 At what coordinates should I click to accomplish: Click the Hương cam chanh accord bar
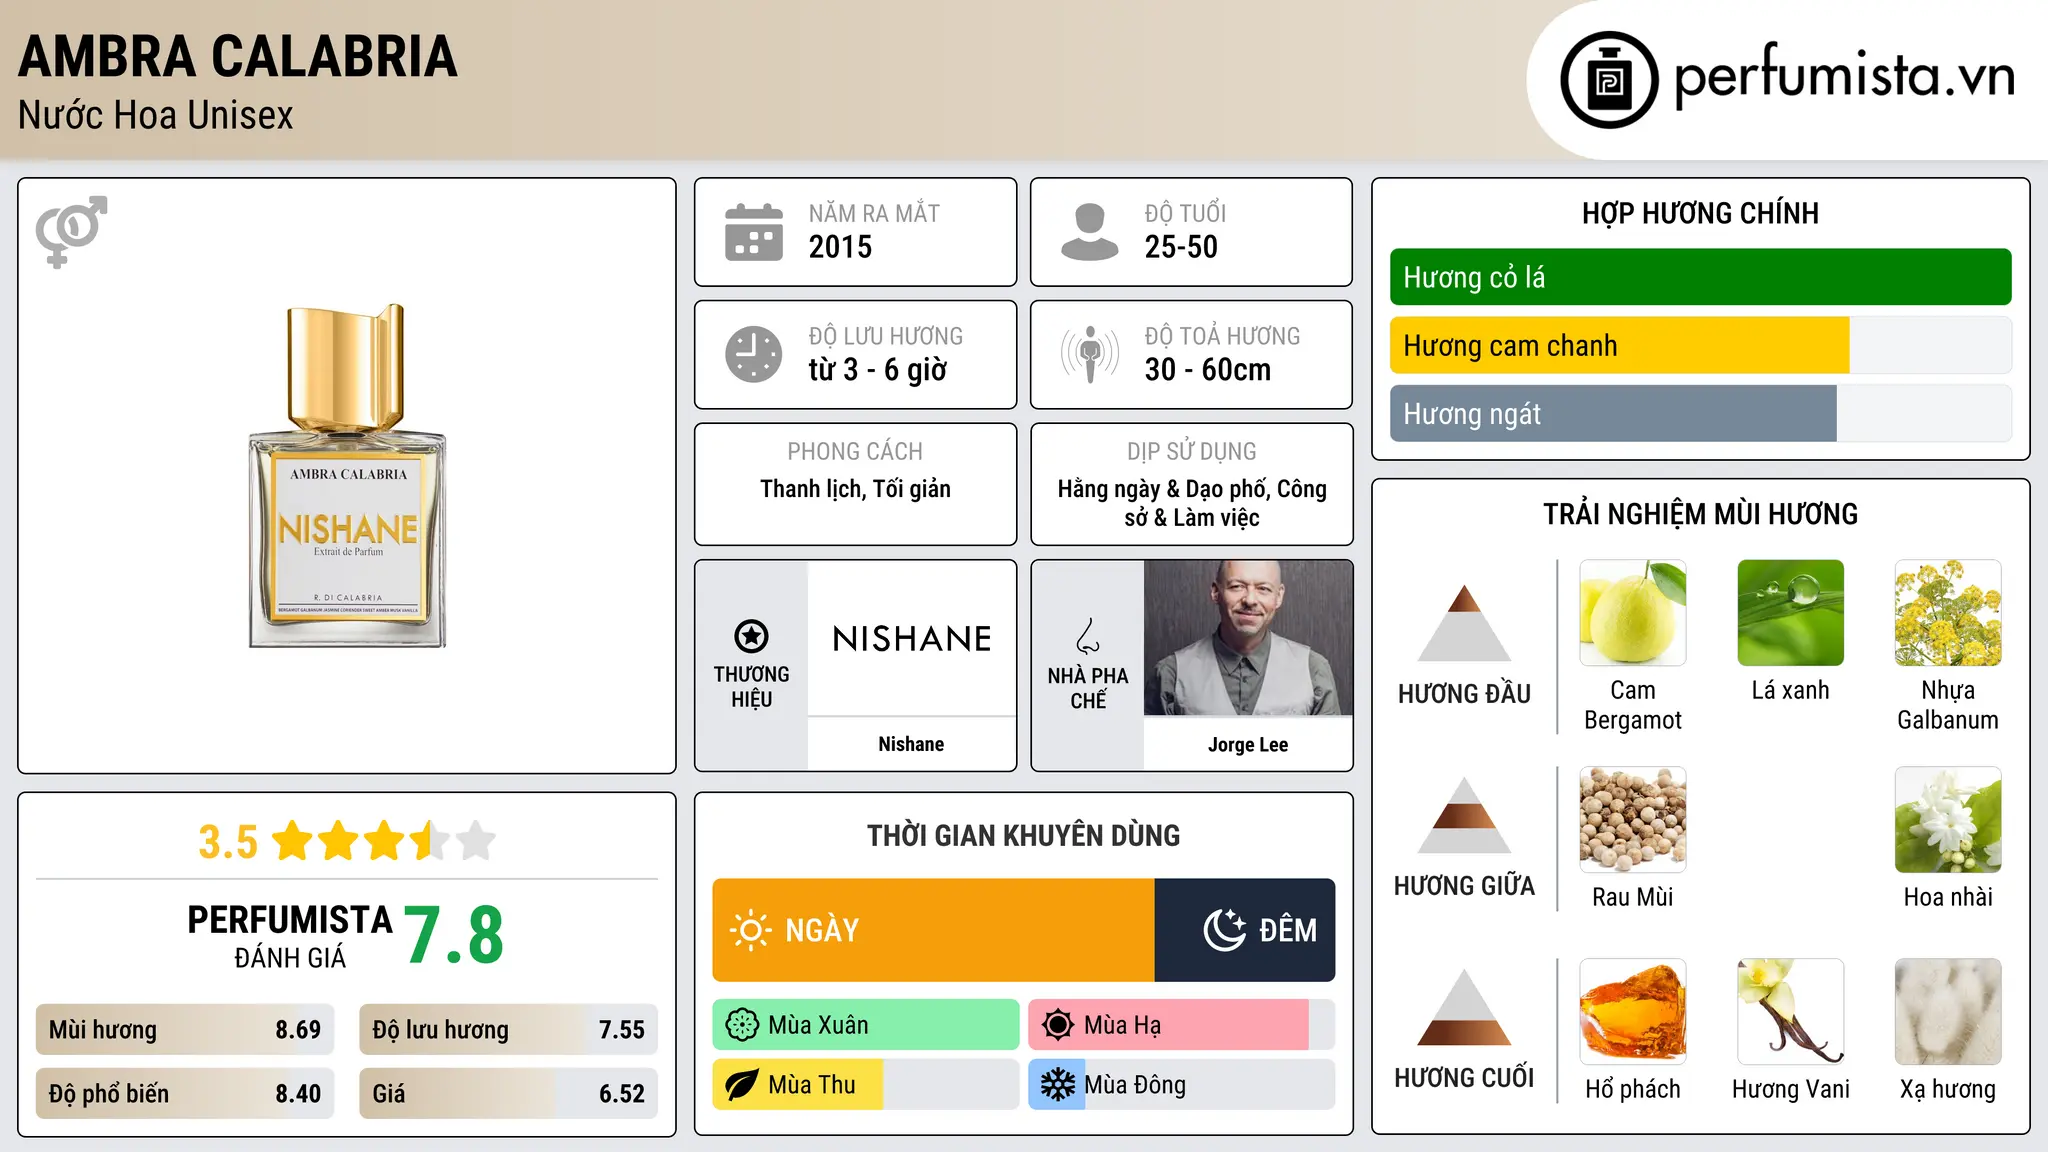click(1700, 345)
